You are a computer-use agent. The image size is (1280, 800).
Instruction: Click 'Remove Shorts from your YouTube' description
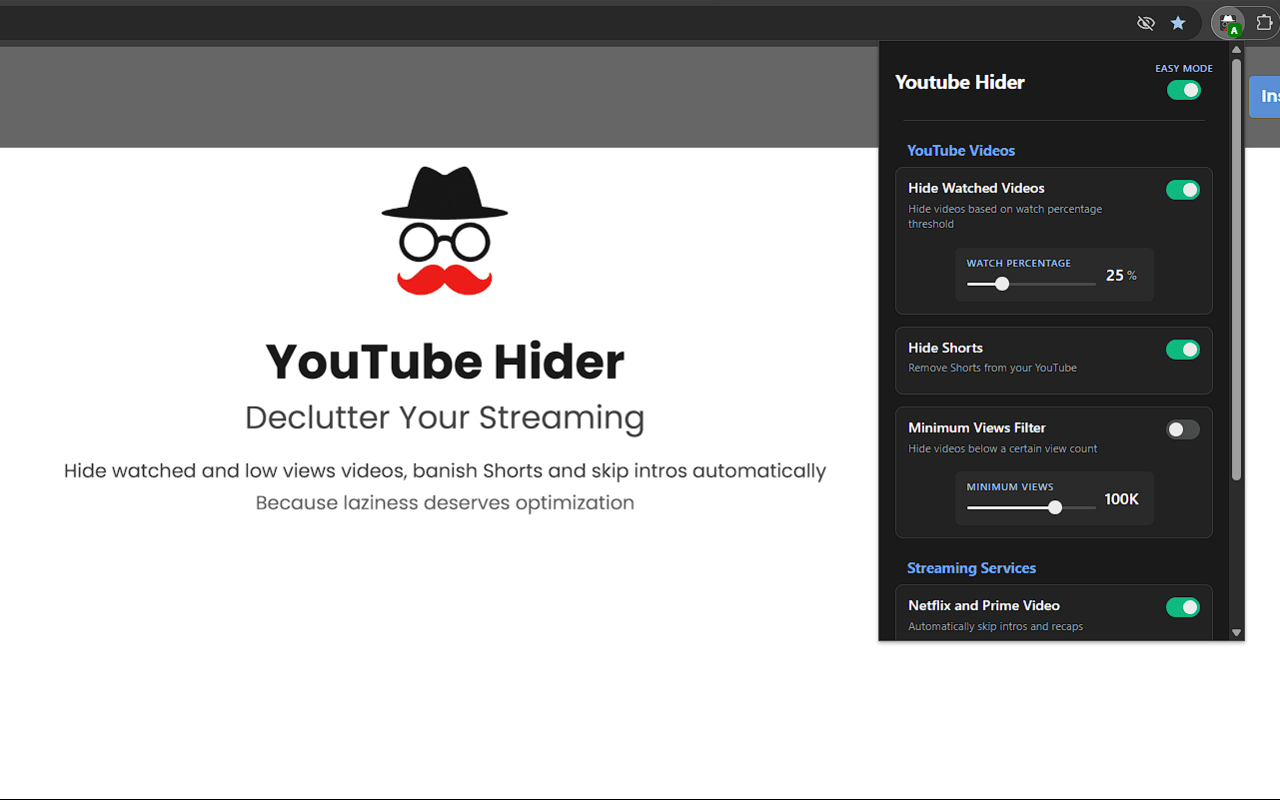click(992, 368)
